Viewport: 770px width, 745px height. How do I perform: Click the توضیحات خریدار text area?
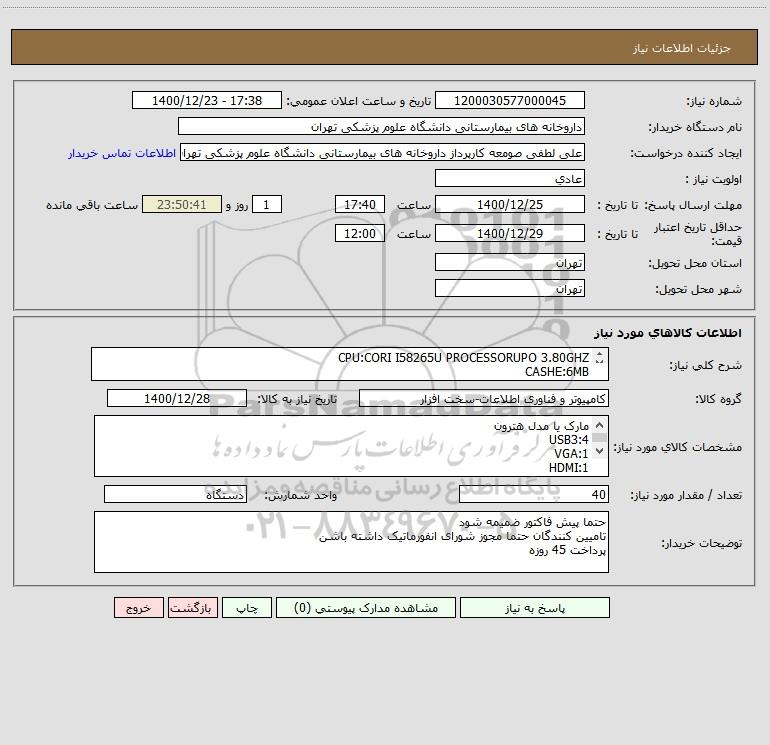click(351, 542)
